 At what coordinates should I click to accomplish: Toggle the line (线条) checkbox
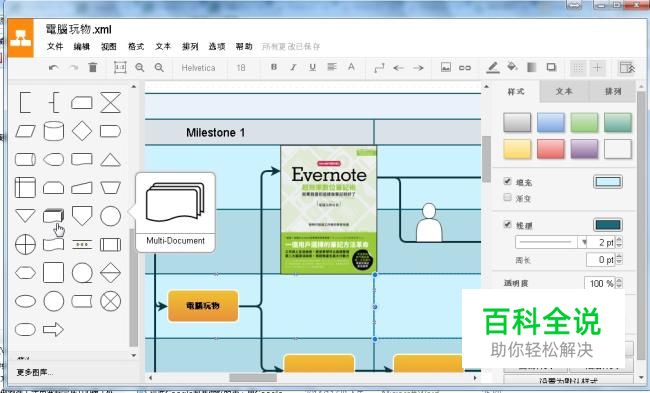(x=507, y=224)
